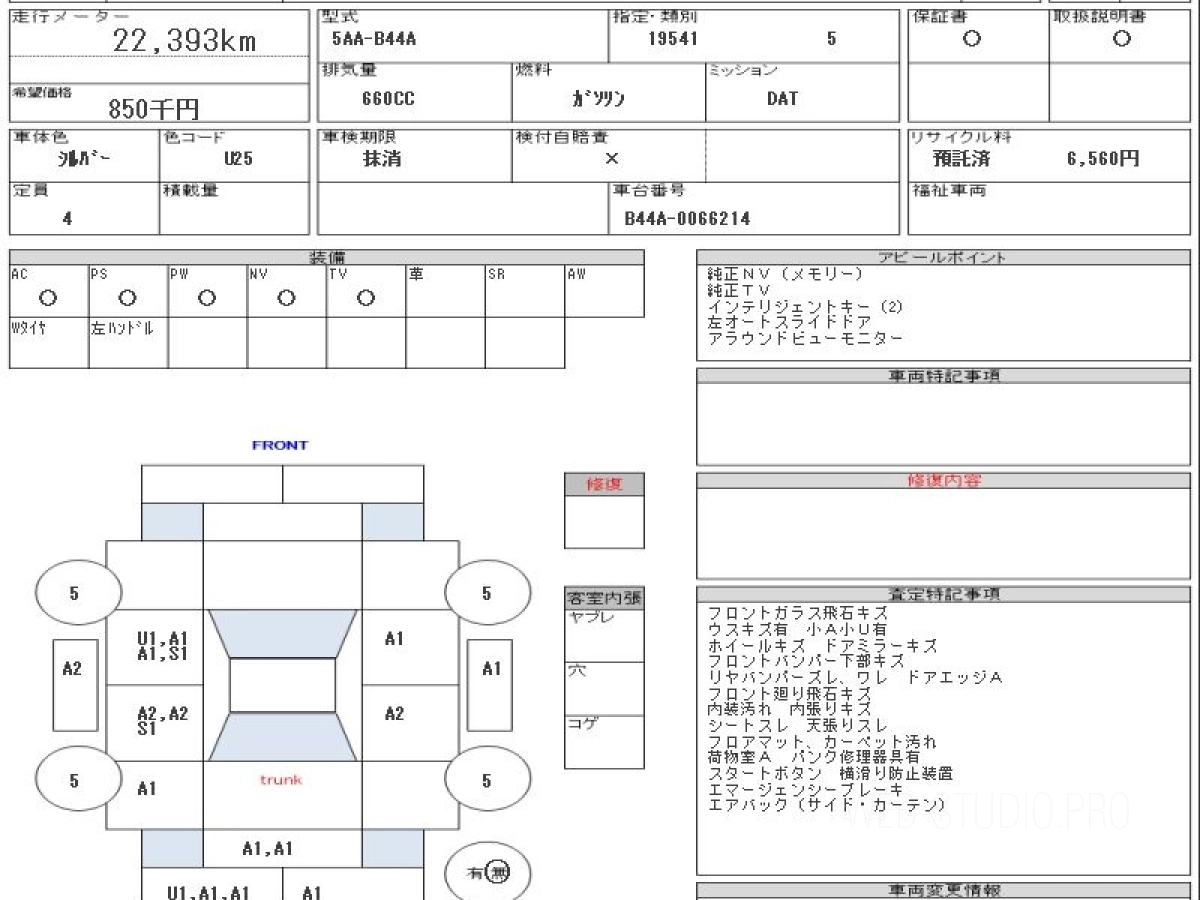Select the インテリジェントキー (2) line
Screen dimensions: 1200x900
tap(805, 306)
